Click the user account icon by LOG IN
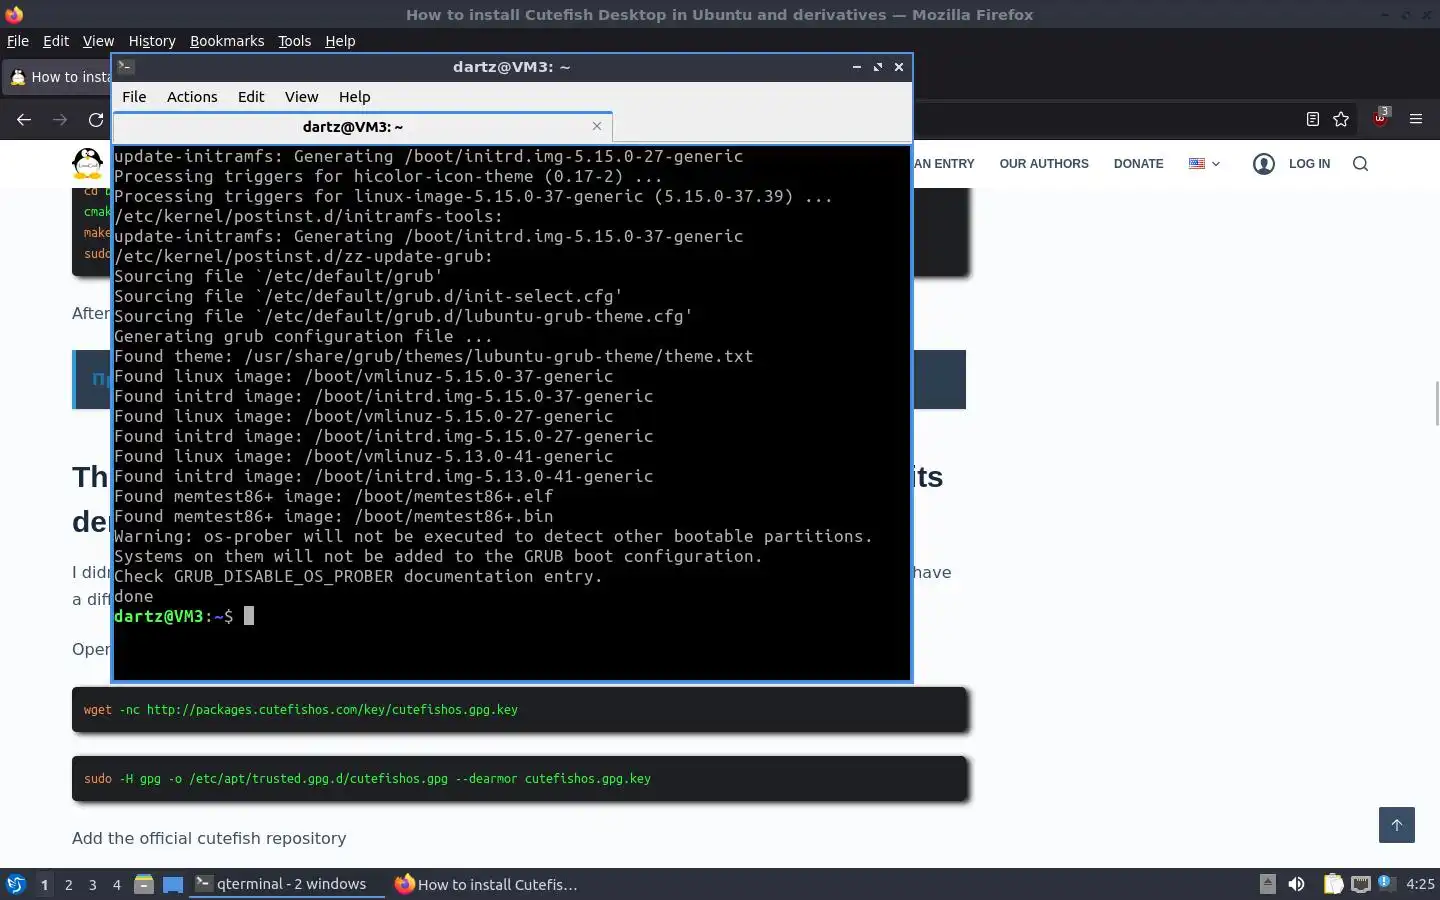 pos(1264,164)
